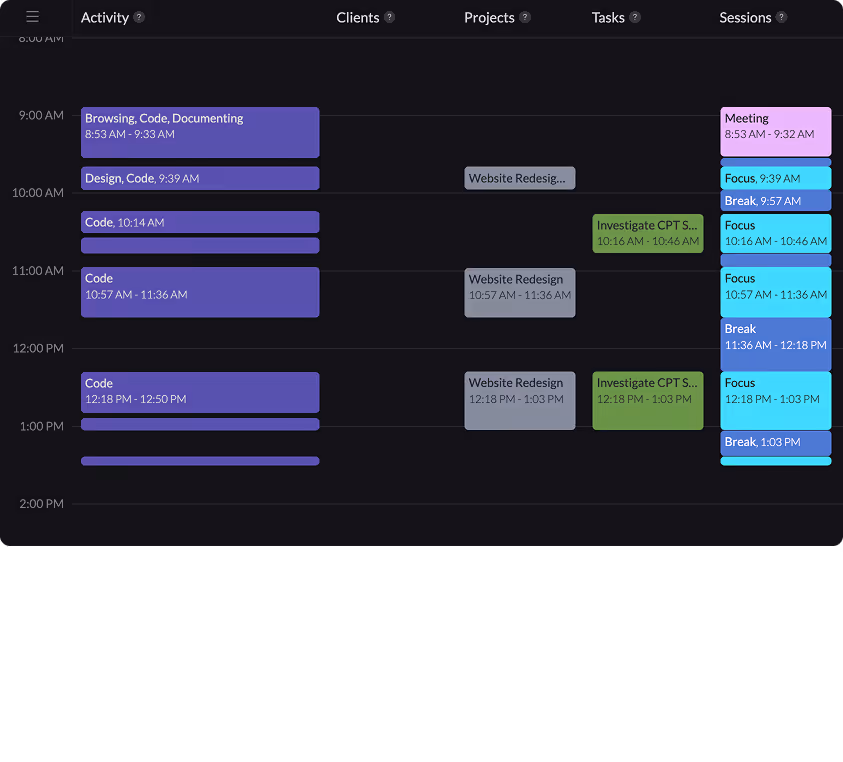
Task: Click the unlabeled activity bar below Code 10:14 AM
Action: click(200, 245)
